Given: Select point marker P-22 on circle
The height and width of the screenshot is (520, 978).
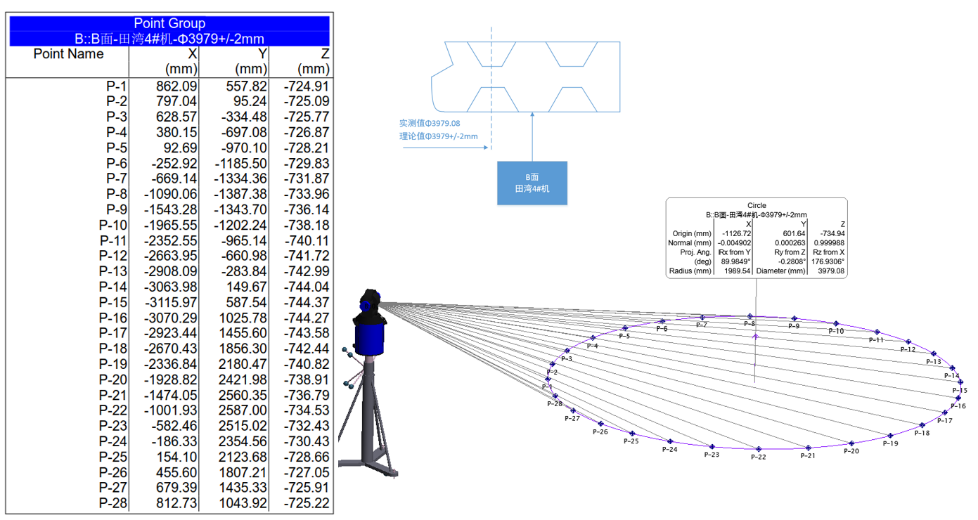Looking at the screenshot, I should tap(759, 449).
